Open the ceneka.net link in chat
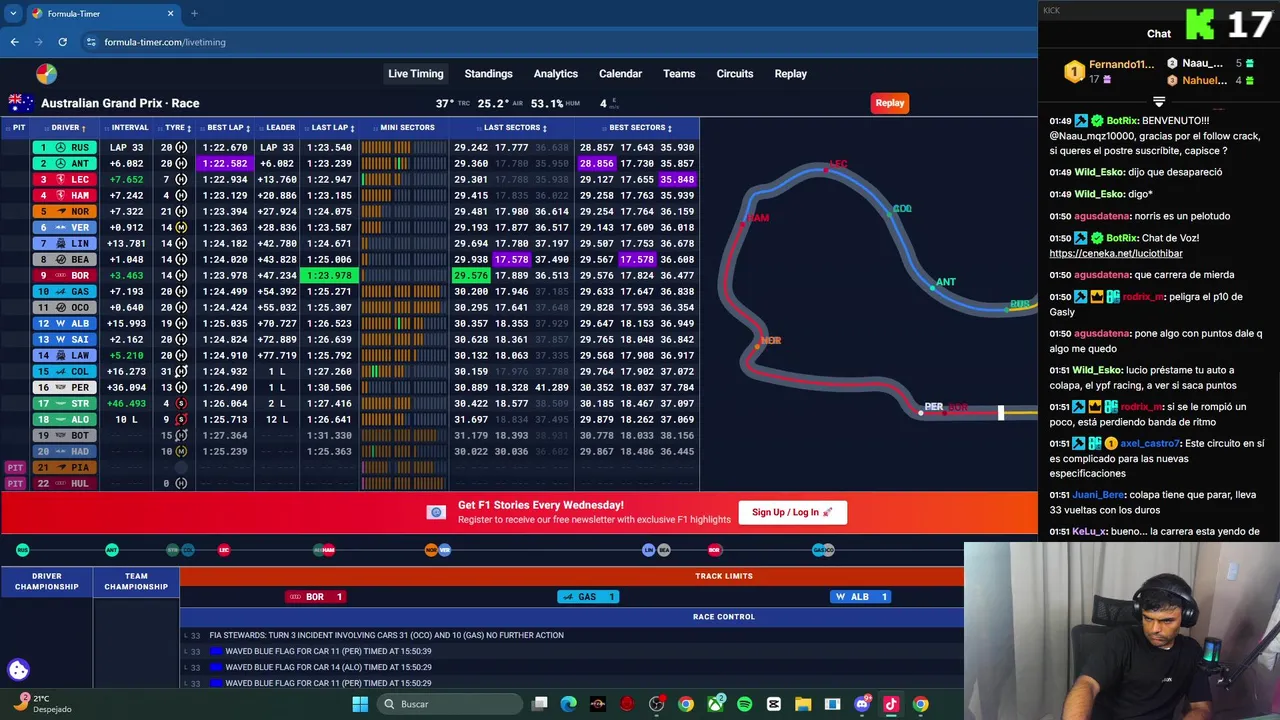The width and height of the screenshot is (1280, 720). coord(1116,254)
